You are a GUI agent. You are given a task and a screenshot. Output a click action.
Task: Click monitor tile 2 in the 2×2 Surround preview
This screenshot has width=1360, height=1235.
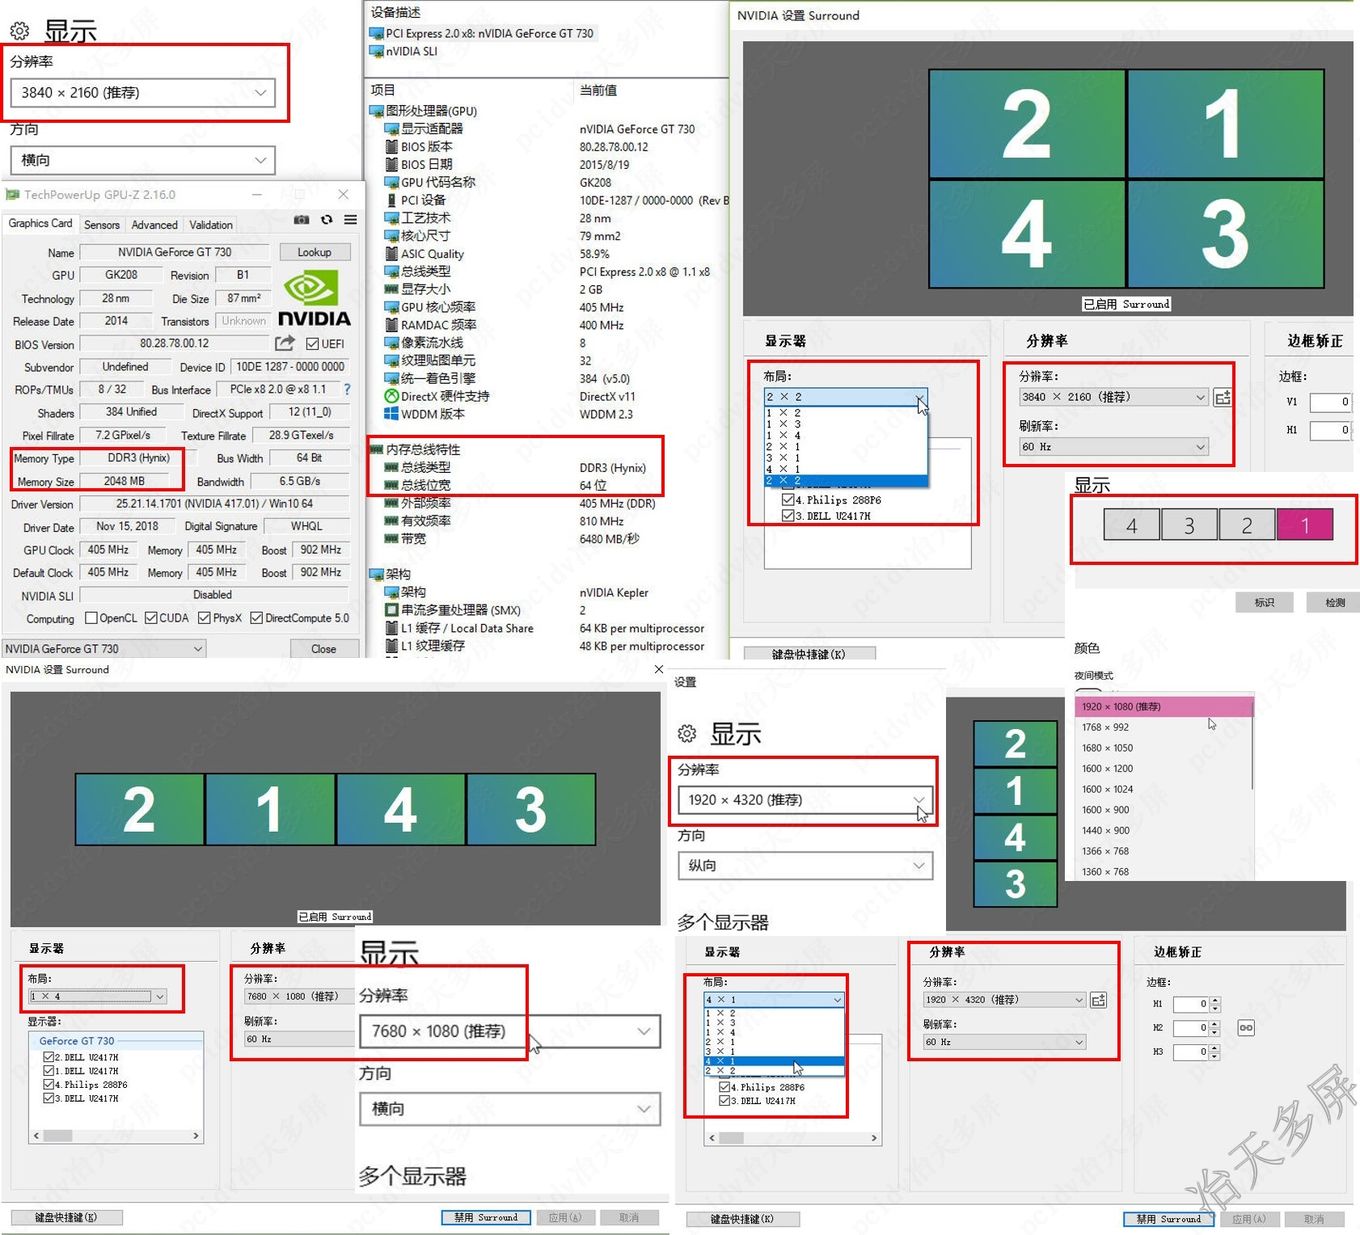(1027, 124)
